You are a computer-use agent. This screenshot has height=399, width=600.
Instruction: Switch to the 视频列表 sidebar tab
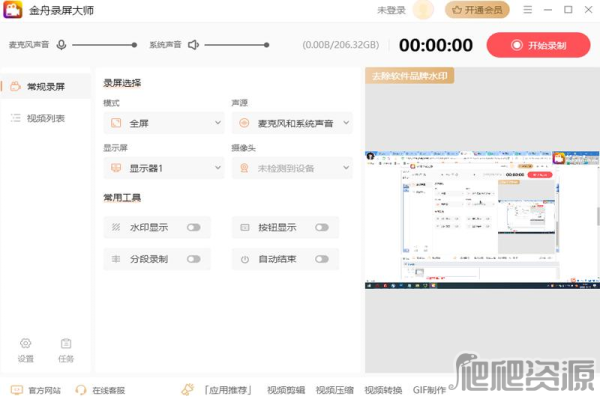[46, 118]
